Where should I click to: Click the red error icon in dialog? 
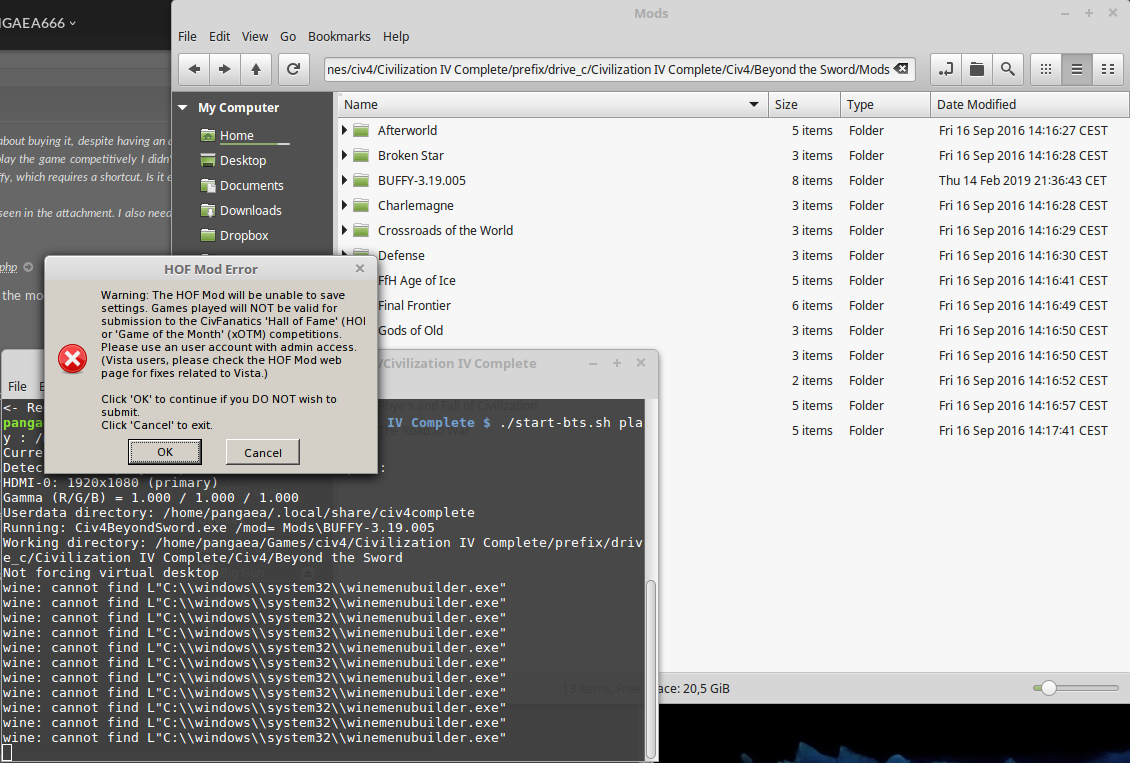(x=73, y=359)
